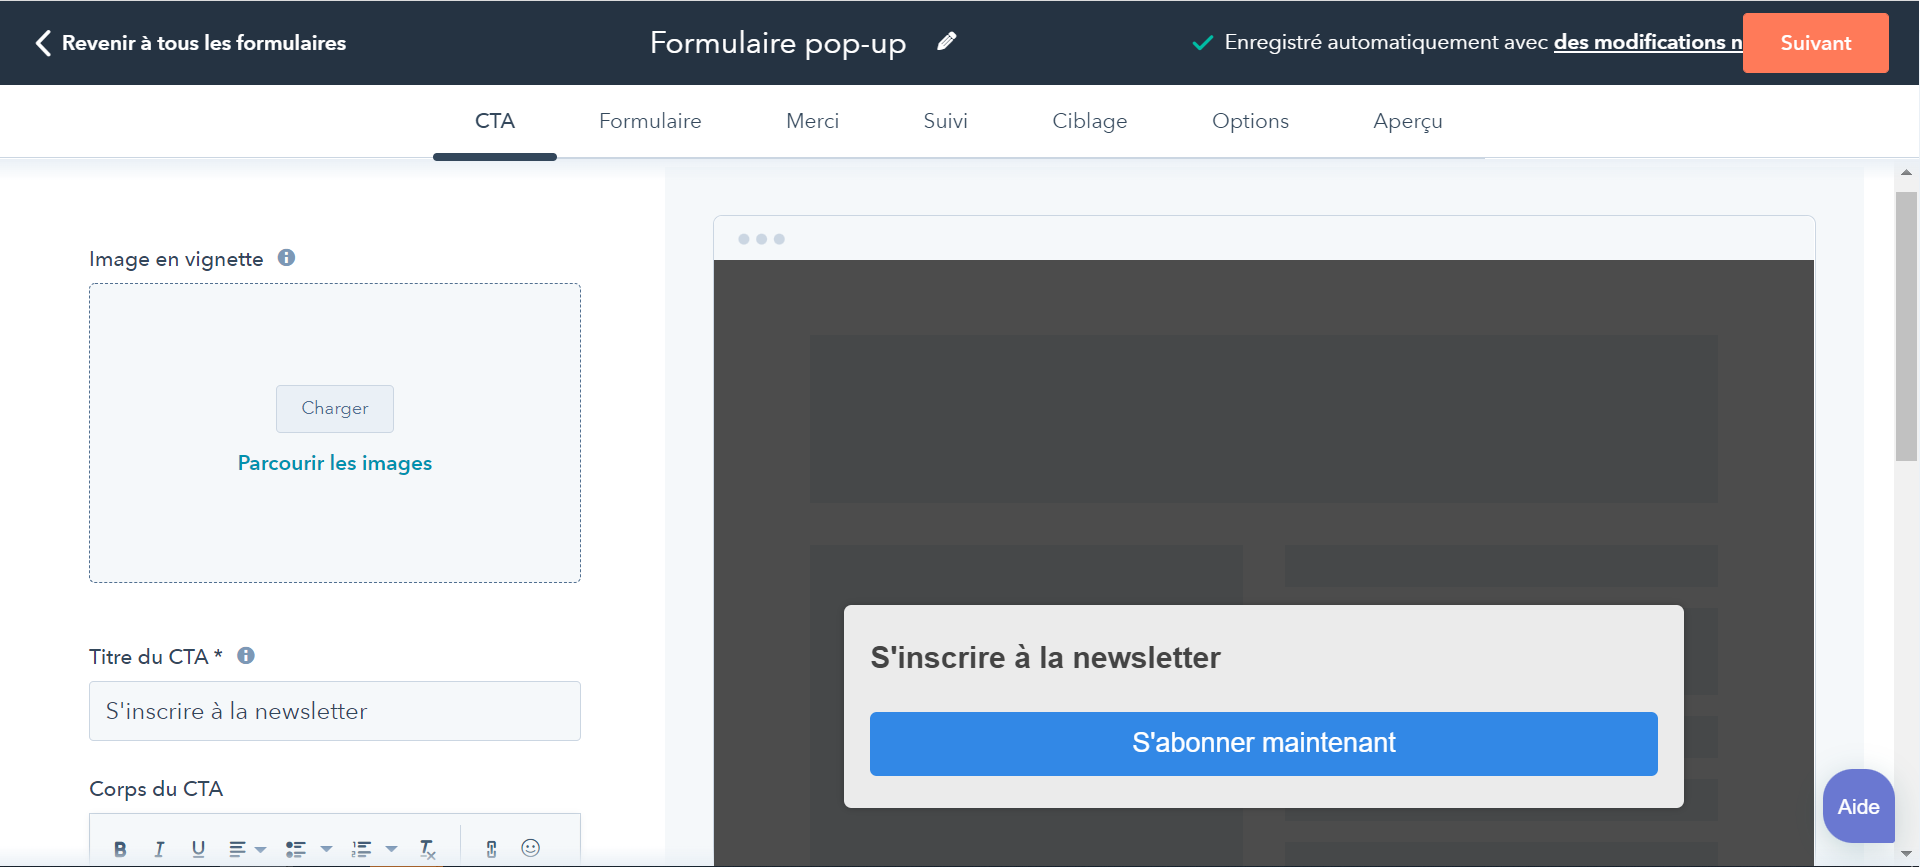Open the Ciblage tab
This screenshot has width=1920, height=867.
1089,121
